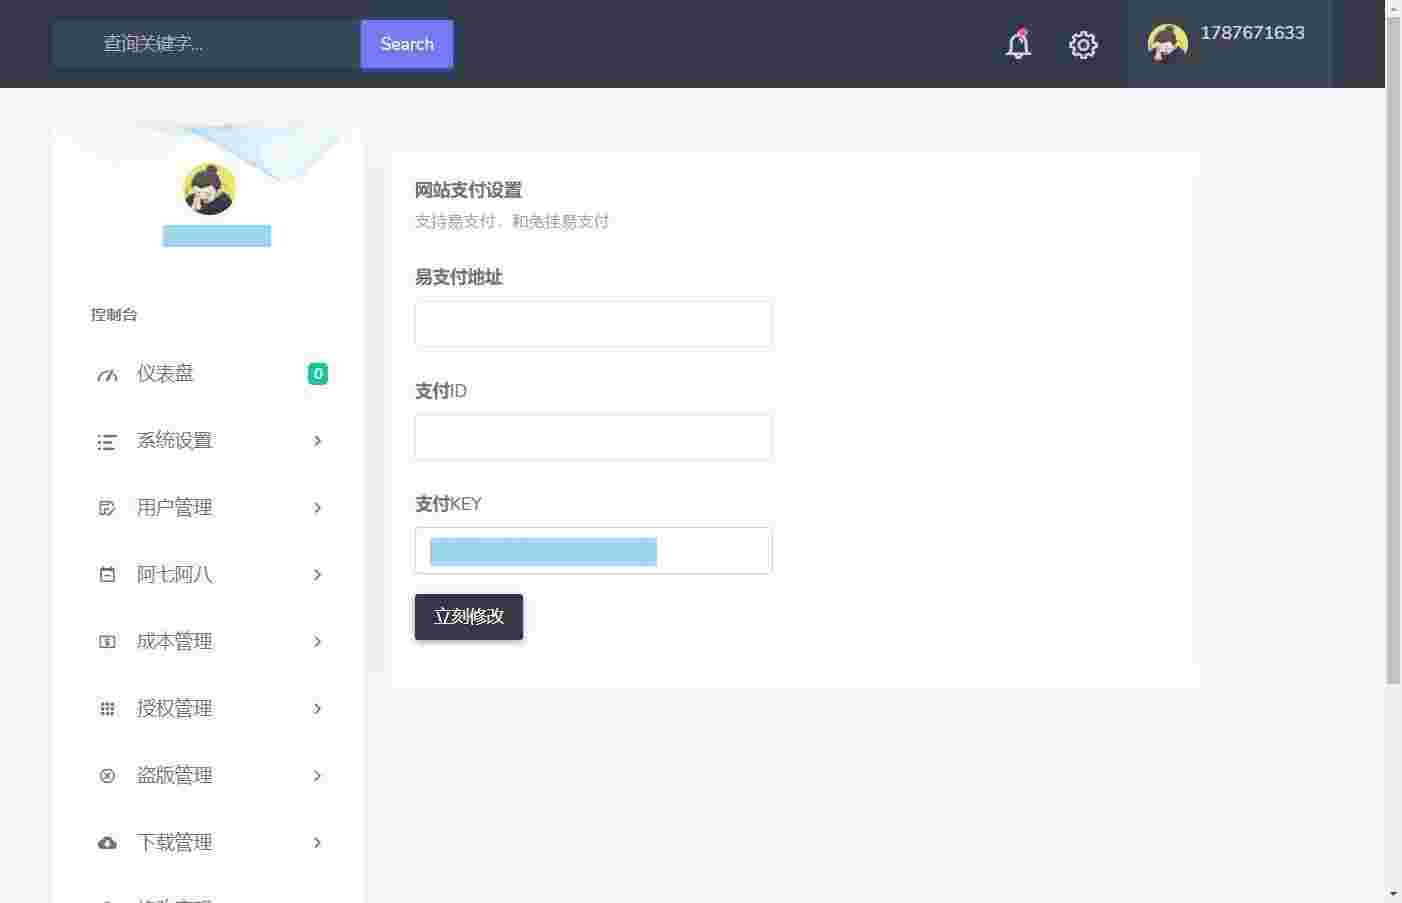Click the cloud icon beside 下载管理
Screen dimensions: 1402x903
(107, 843)
